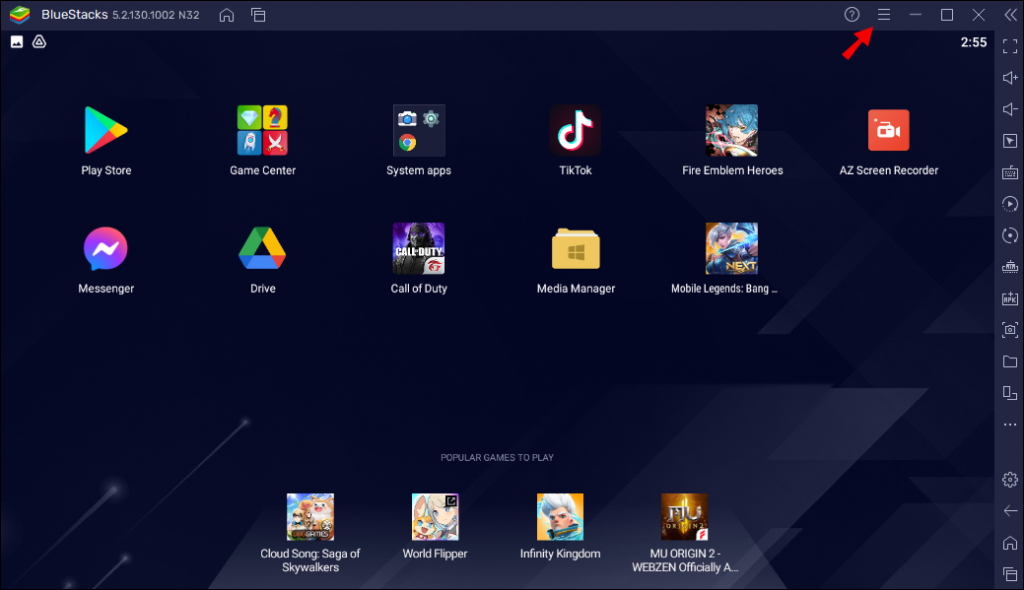Screen dimensions: 1024x590
Task: Activate the Shake tool in the sidebar
Action: 1010,267
